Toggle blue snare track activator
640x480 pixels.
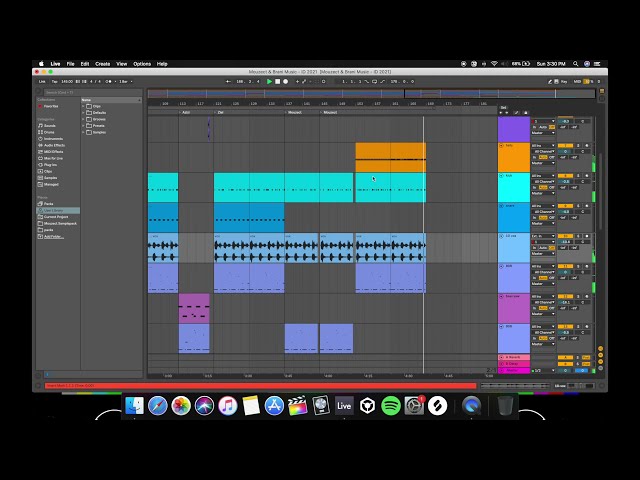(565, 206)
